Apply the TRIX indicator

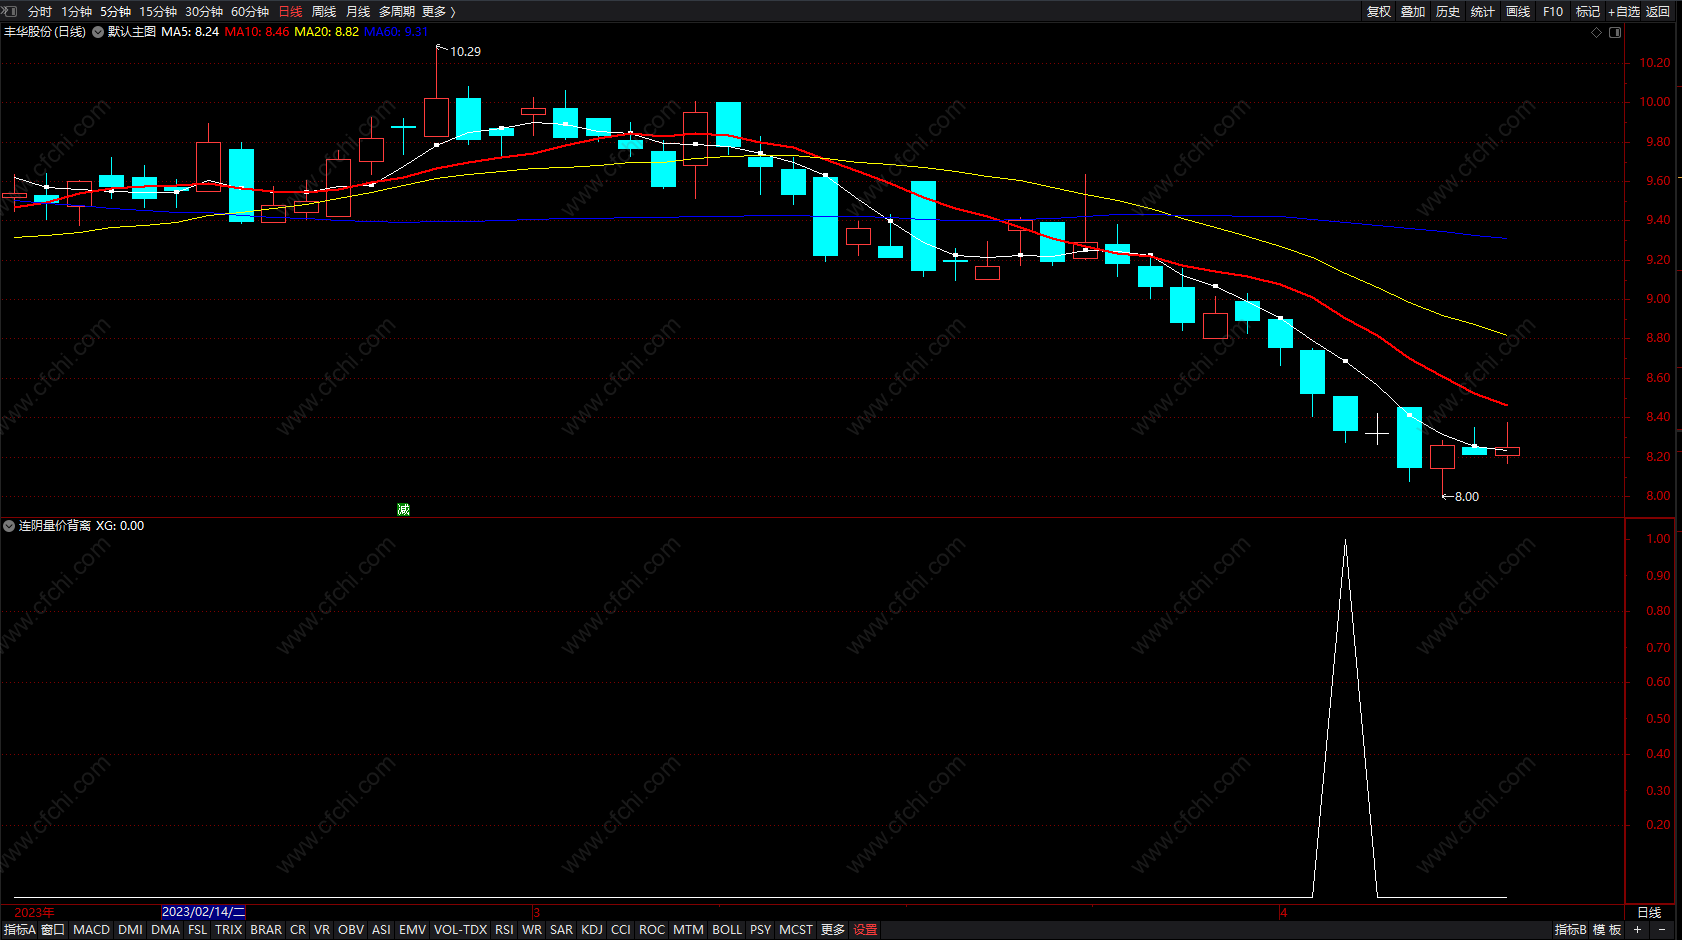(x=229, y=929)
